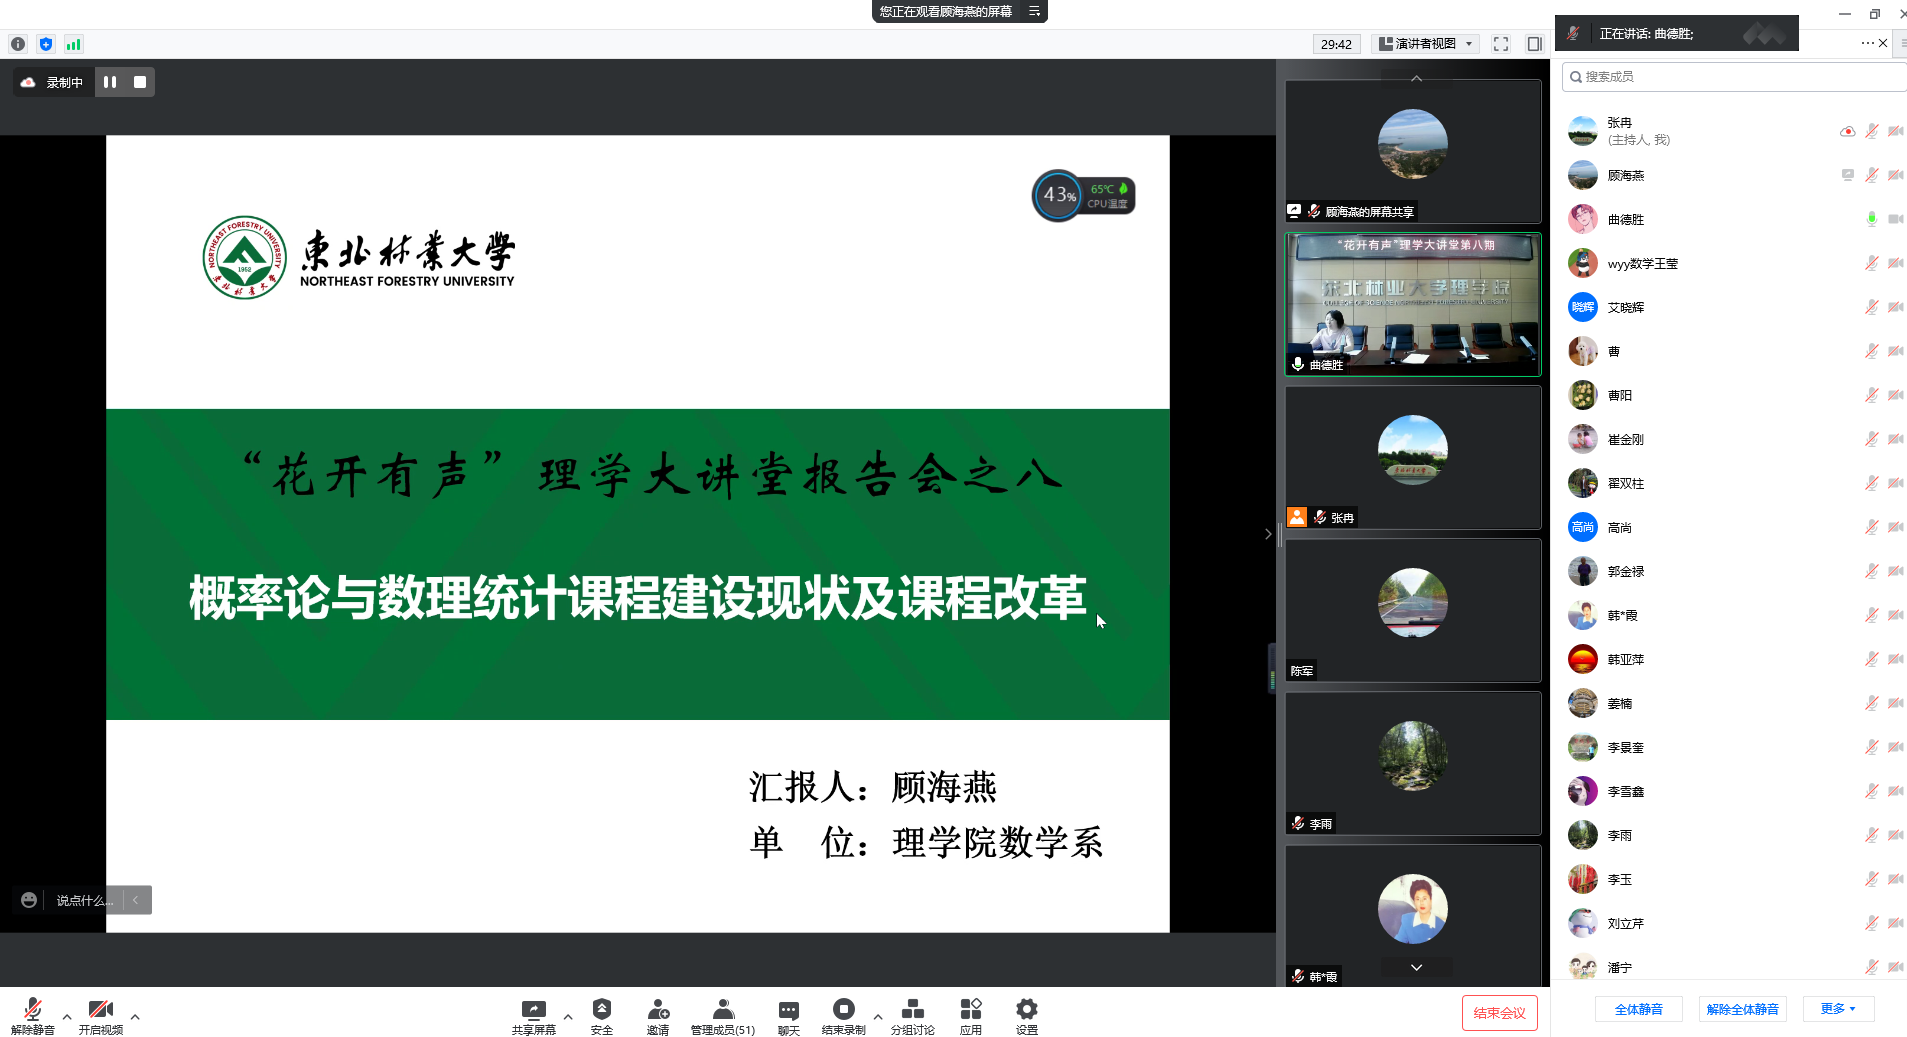The image size is (1907, 1037).
Task: Click the red 结束会议 button
Action: coord(1499,1013)
